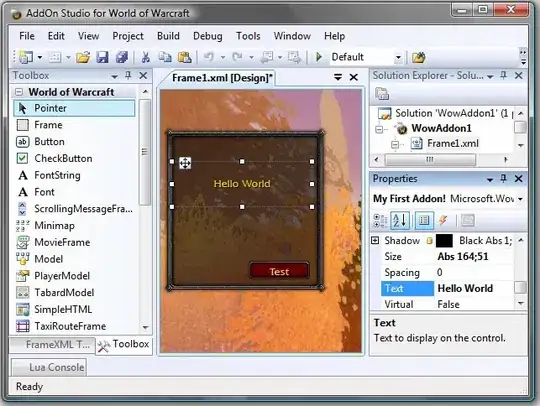
Task: Click the Alphabetical sort button in Properties
Action: tap(400, 220)
